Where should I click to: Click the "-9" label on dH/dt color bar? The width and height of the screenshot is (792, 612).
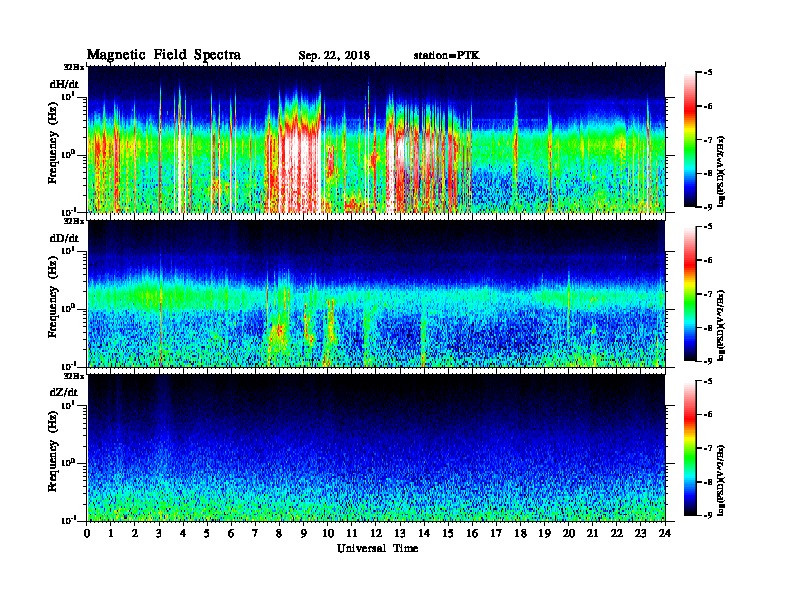click(708, 207)
